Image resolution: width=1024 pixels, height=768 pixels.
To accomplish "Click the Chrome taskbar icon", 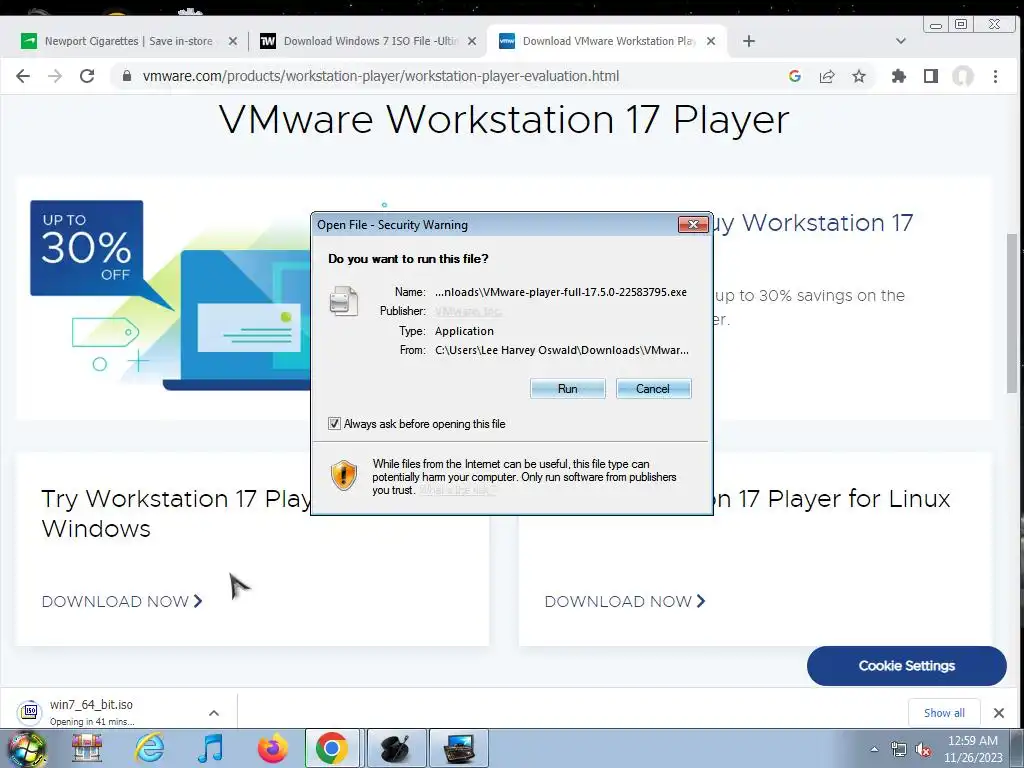I will [332, 748].
